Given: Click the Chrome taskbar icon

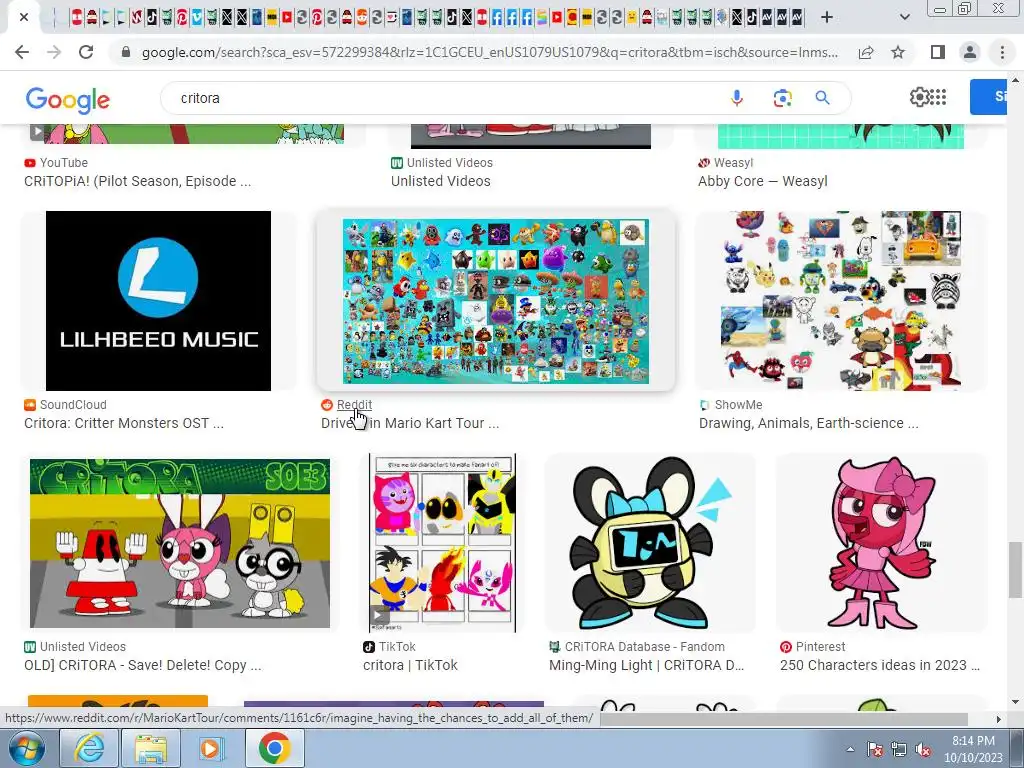Looking at the screenshot, I should [x=274, y=748].
